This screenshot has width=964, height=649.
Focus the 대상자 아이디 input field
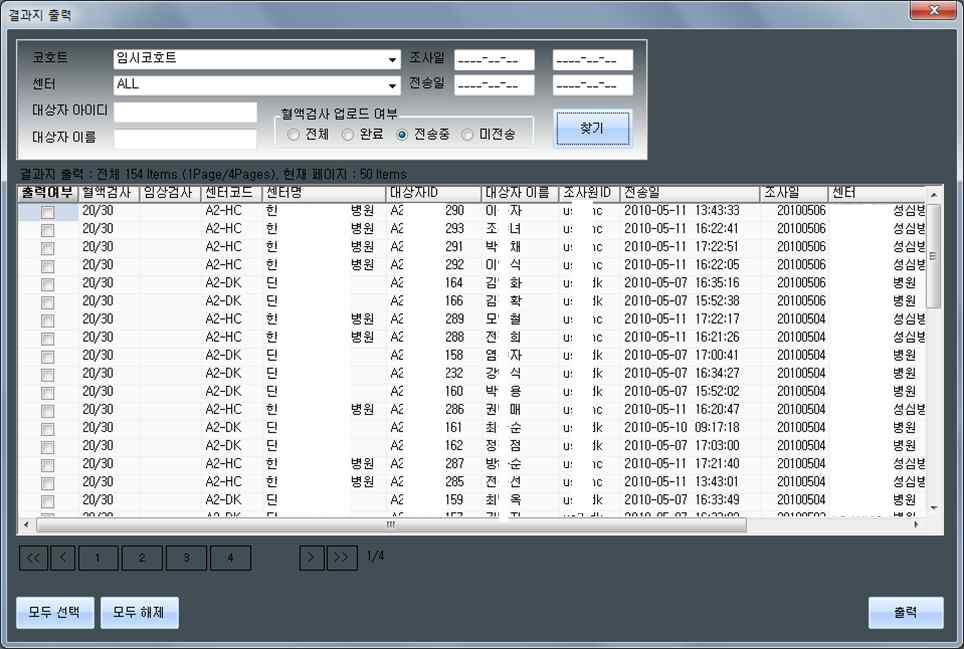185,112
